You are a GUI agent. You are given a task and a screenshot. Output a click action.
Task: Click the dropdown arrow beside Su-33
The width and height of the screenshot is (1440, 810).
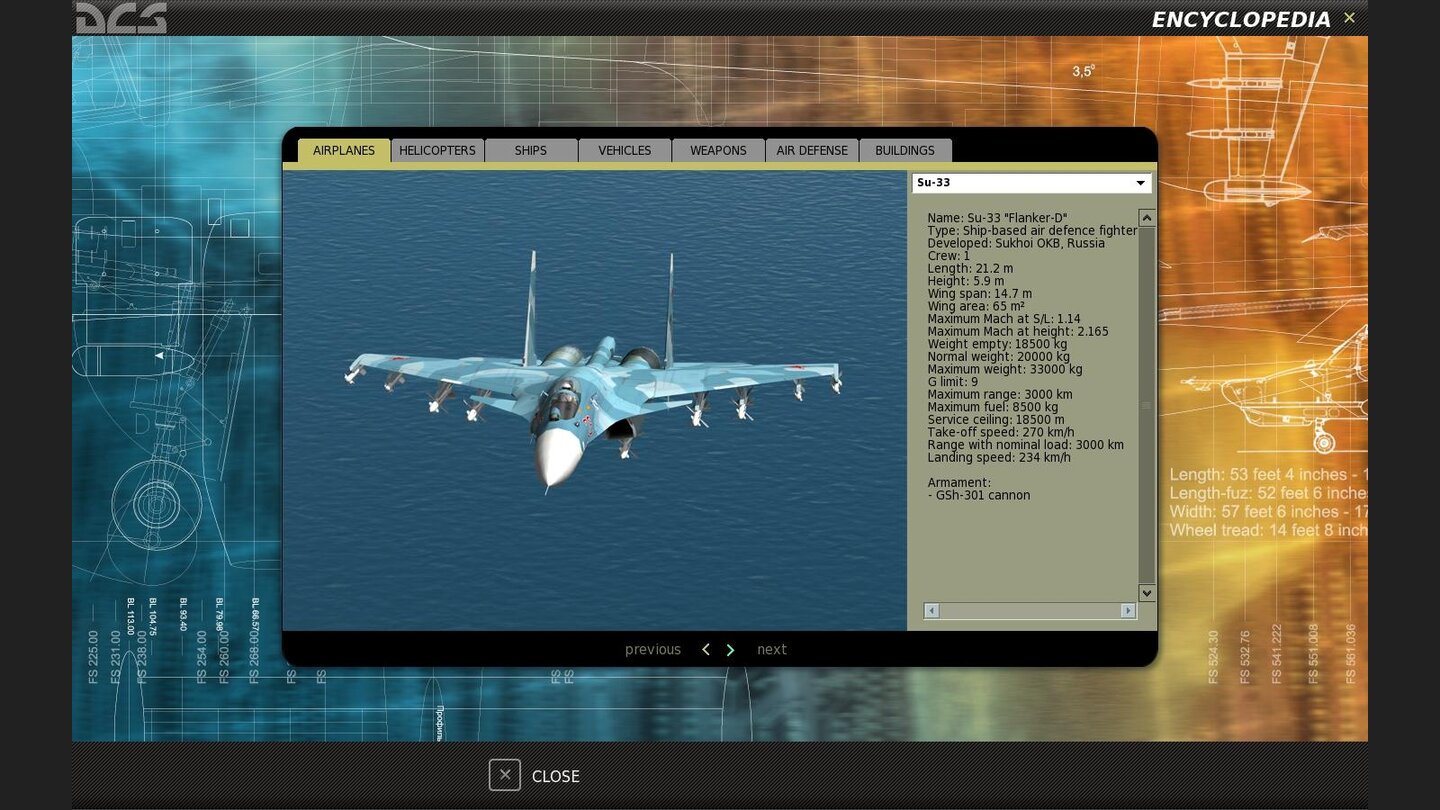click(1140, 183)
